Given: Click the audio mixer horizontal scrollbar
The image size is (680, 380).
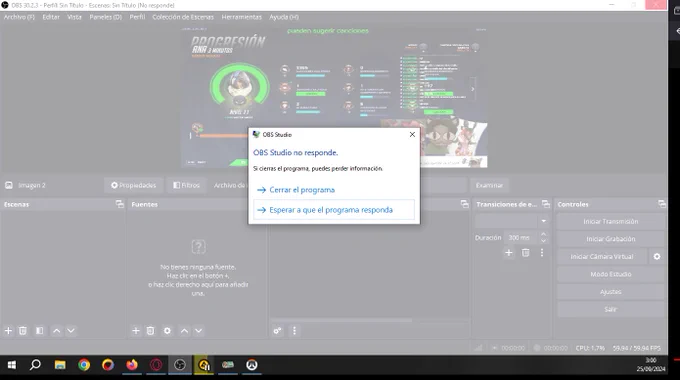Looking at the screenshot, I should [x=342, y=321].
